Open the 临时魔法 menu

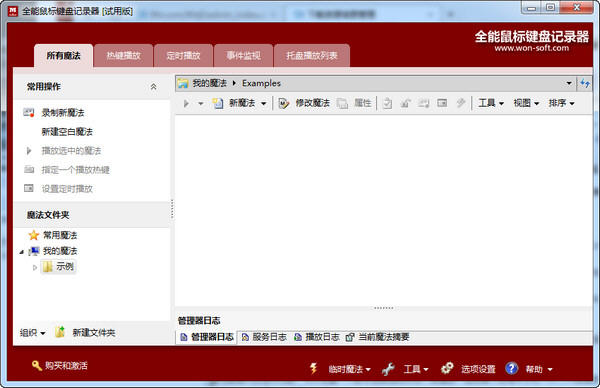pos(349,369)
